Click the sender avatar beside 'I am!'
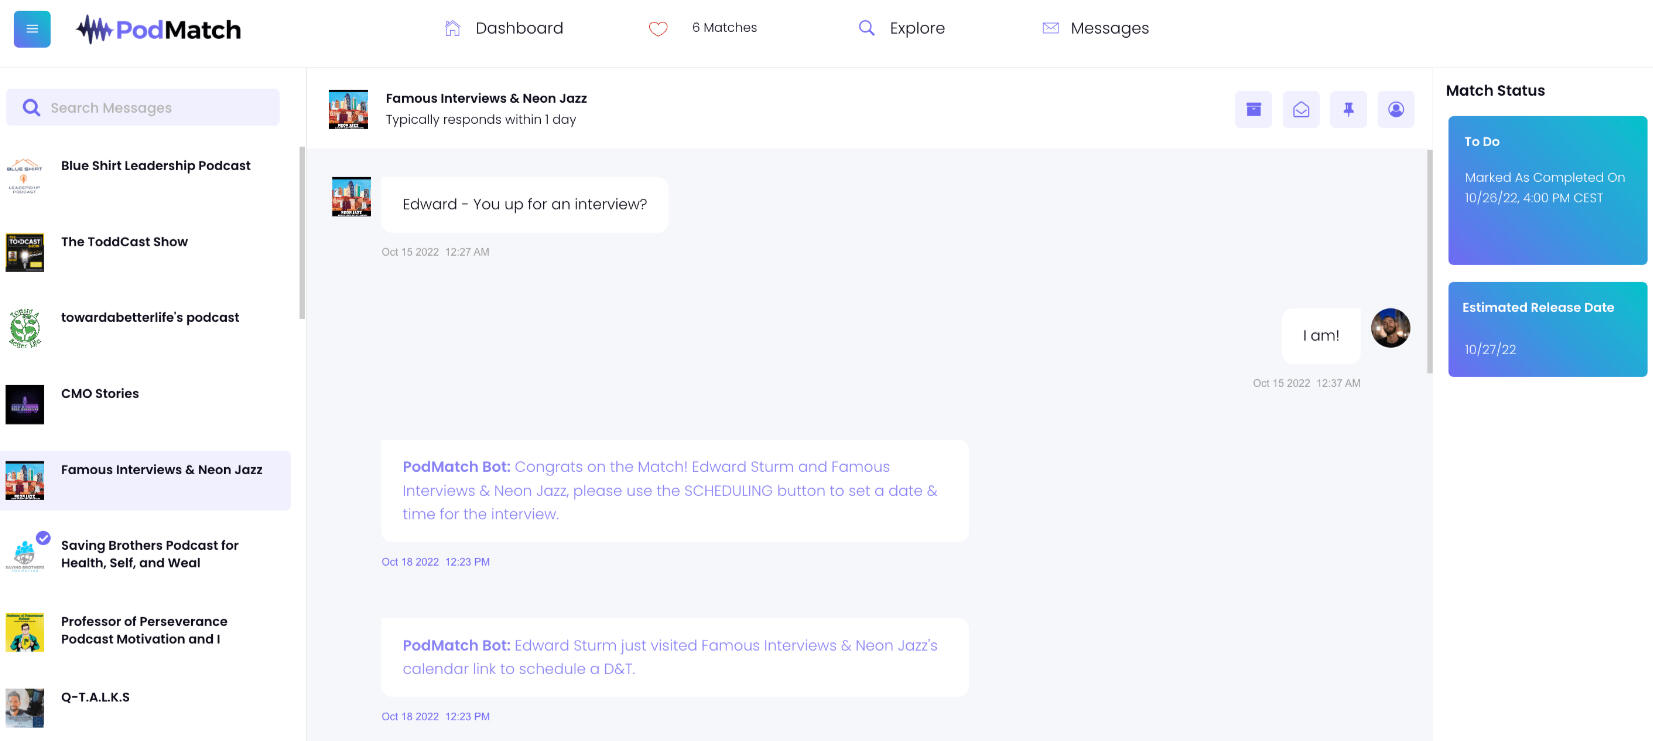The image size is (1653, 741). 1390,328
